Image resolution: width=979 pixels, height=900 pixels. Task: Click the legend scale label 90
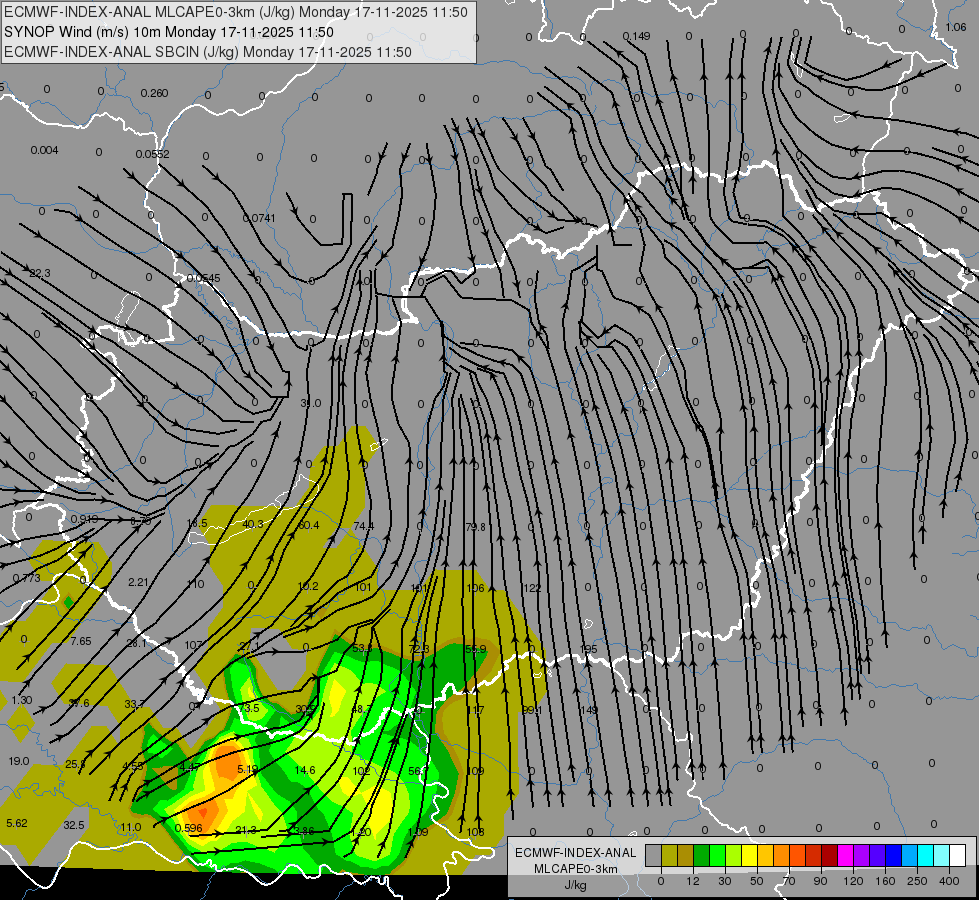pyautogui.click(x=820, y=881)
